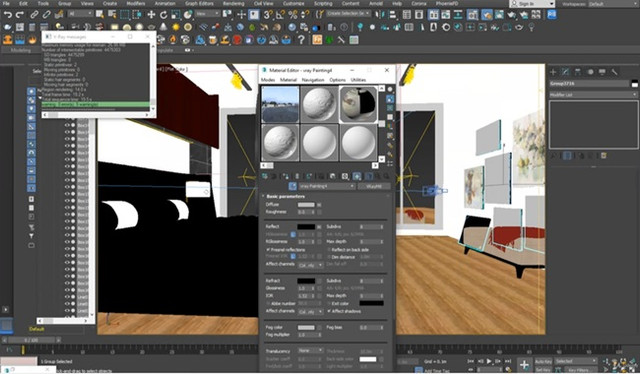Click the material picker eyedropper icon
Screen dimensions: 640x374
pos(292,186)
